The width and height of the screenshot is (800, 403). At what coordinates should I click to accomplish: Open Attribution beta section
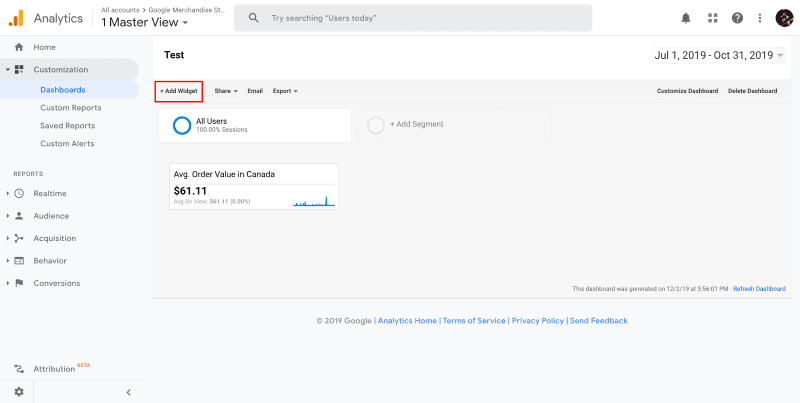tap(54, 369)
